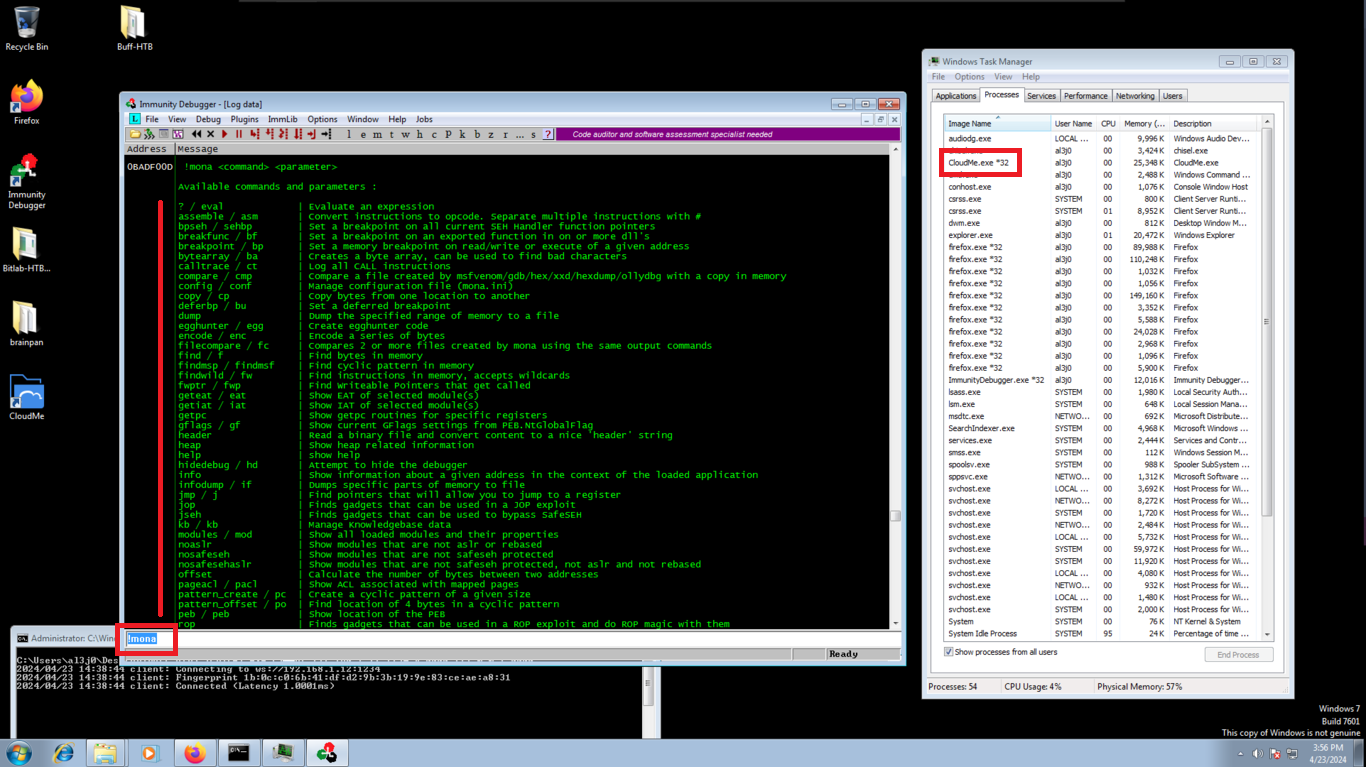The image size is (1366, 767).
Task: Open the ImmLib menu
Action: pos(283,119)
